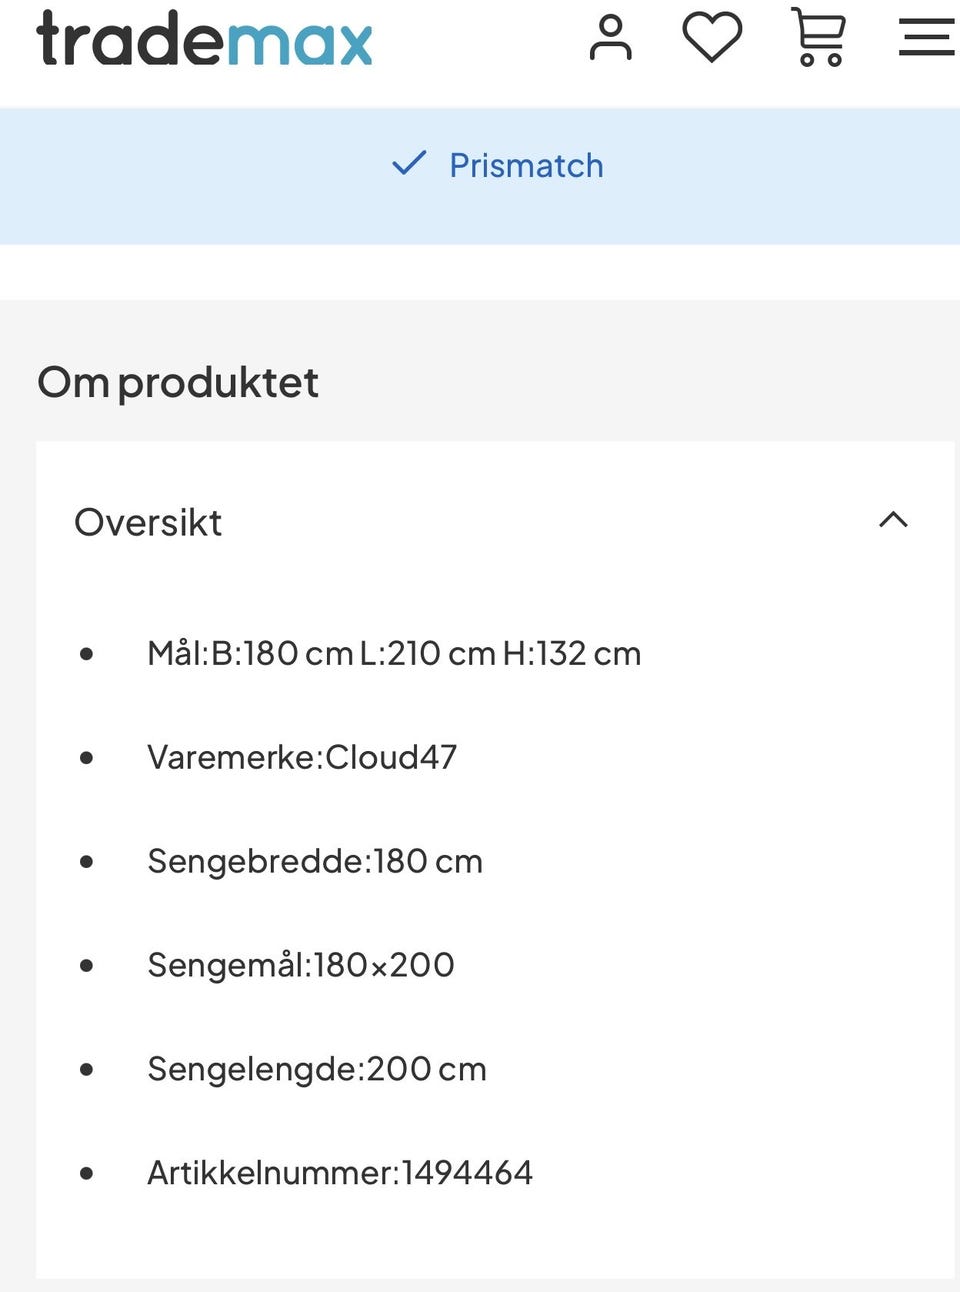The image size is (960, 1292).
Task: Click the Om produktet heading
Action: [x=178, y=382]
